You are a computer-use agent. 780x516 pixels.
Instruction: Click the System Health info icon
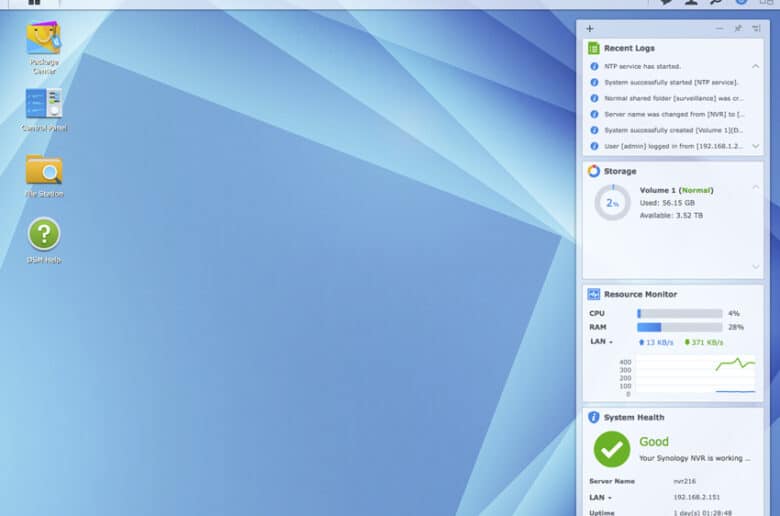(x=593, y=417)
